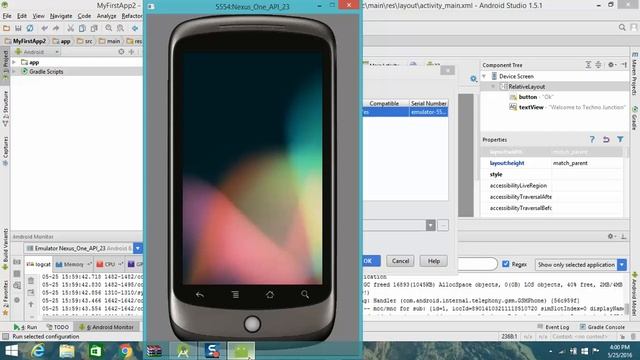Open the Show only selected application dropdown
Viewport: 640px width, 360px height.
point(622,264)
